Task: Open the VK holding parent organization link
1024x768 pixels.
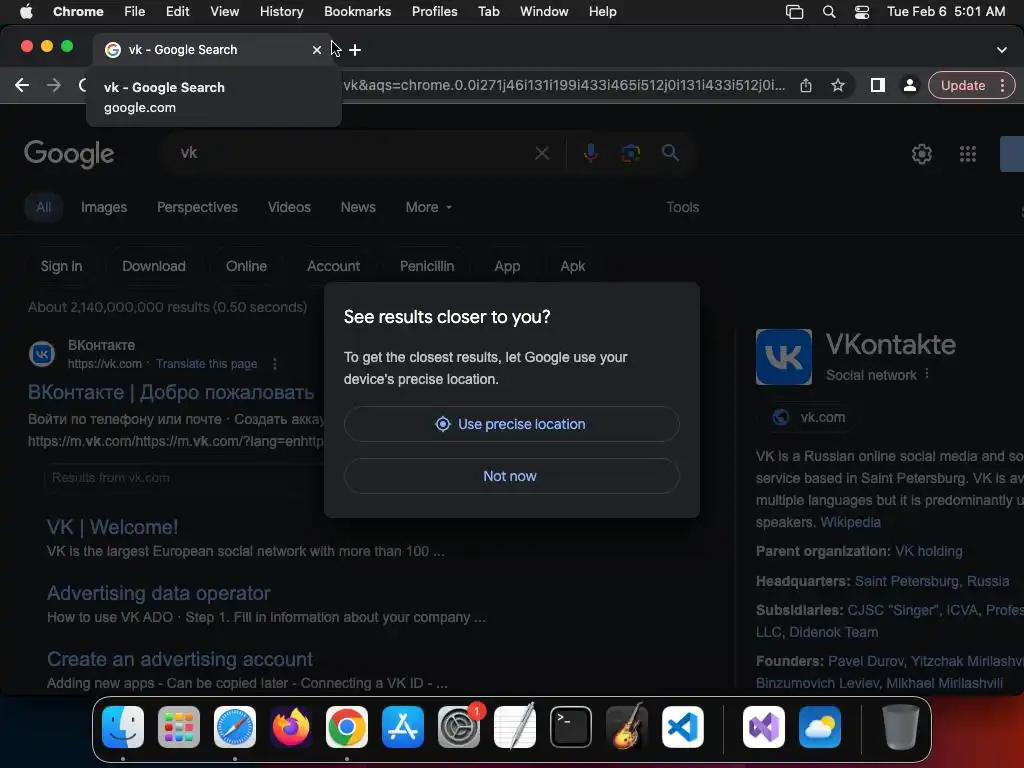Action: (929, 551)
